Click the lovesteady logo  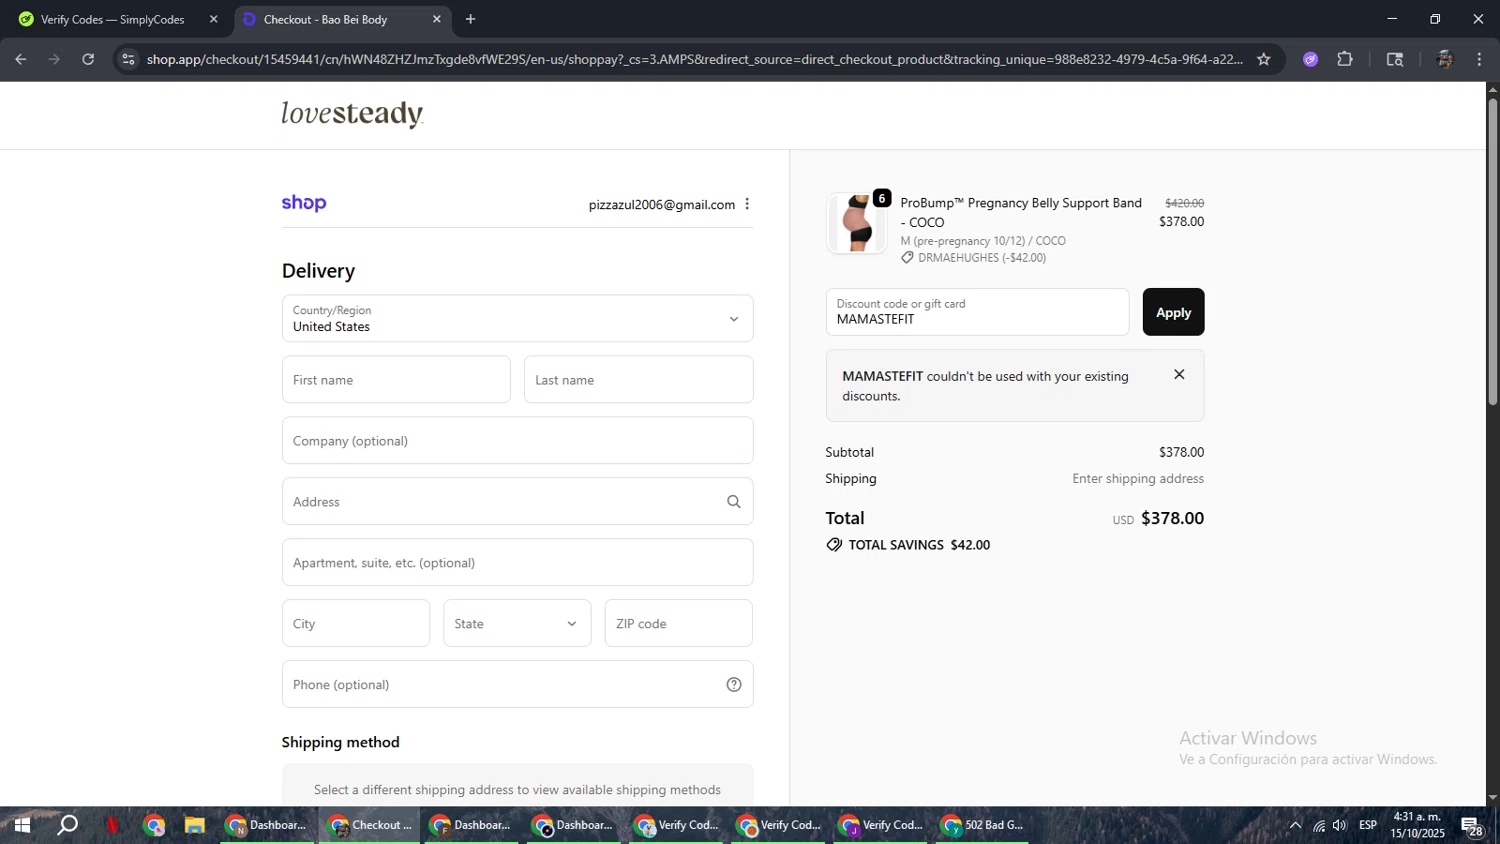pos(352,114)
